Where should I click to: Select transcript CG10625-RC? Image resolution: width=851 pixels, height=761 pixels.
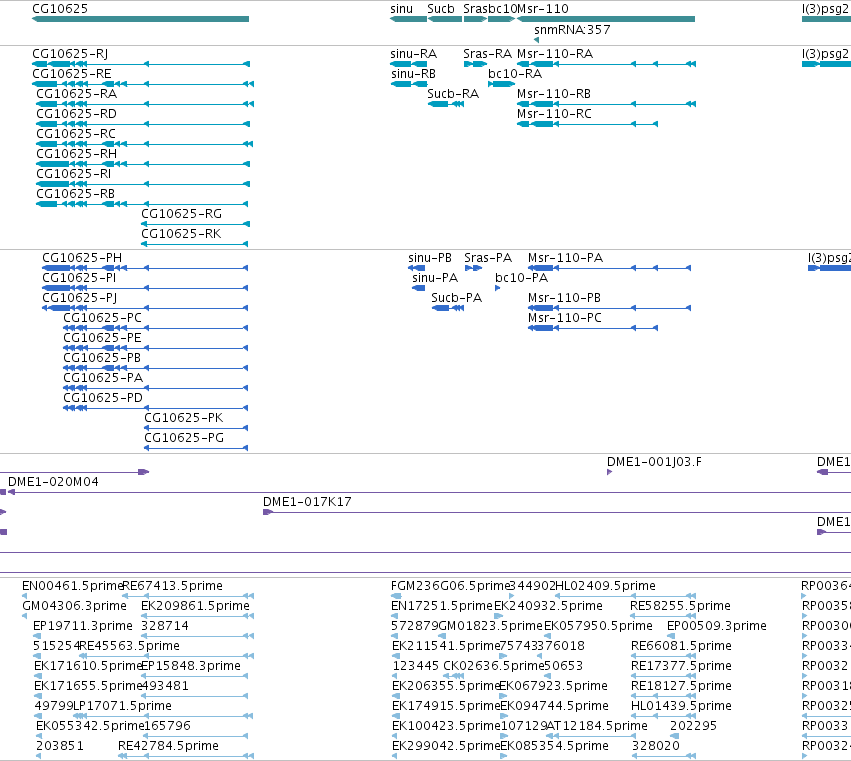tap(144, 144)
